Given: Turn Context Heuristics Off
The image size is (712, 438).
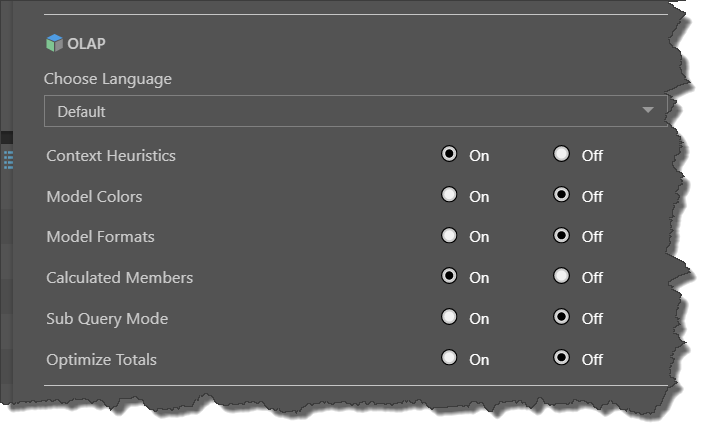Looking at the screenshot, I should click(561, 154).
